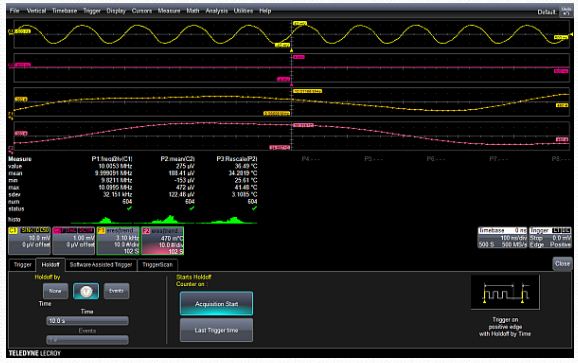The width and height of the screenshot is (578, 363).
Task: Click the holdoff trigger diagram thumbnail
Action: click(505, 292)
